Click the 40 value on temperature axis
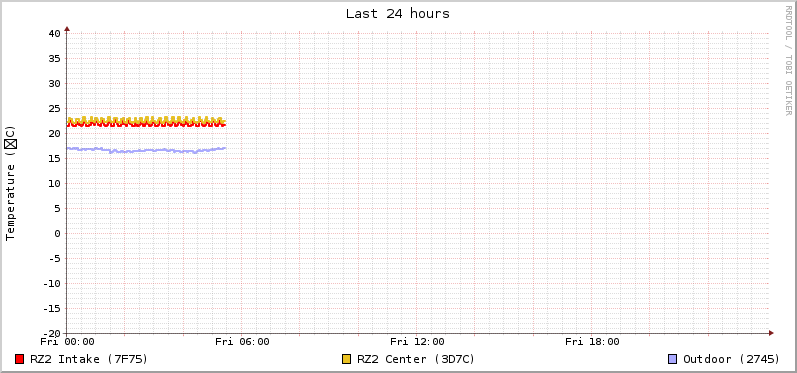 click(55, 34)
